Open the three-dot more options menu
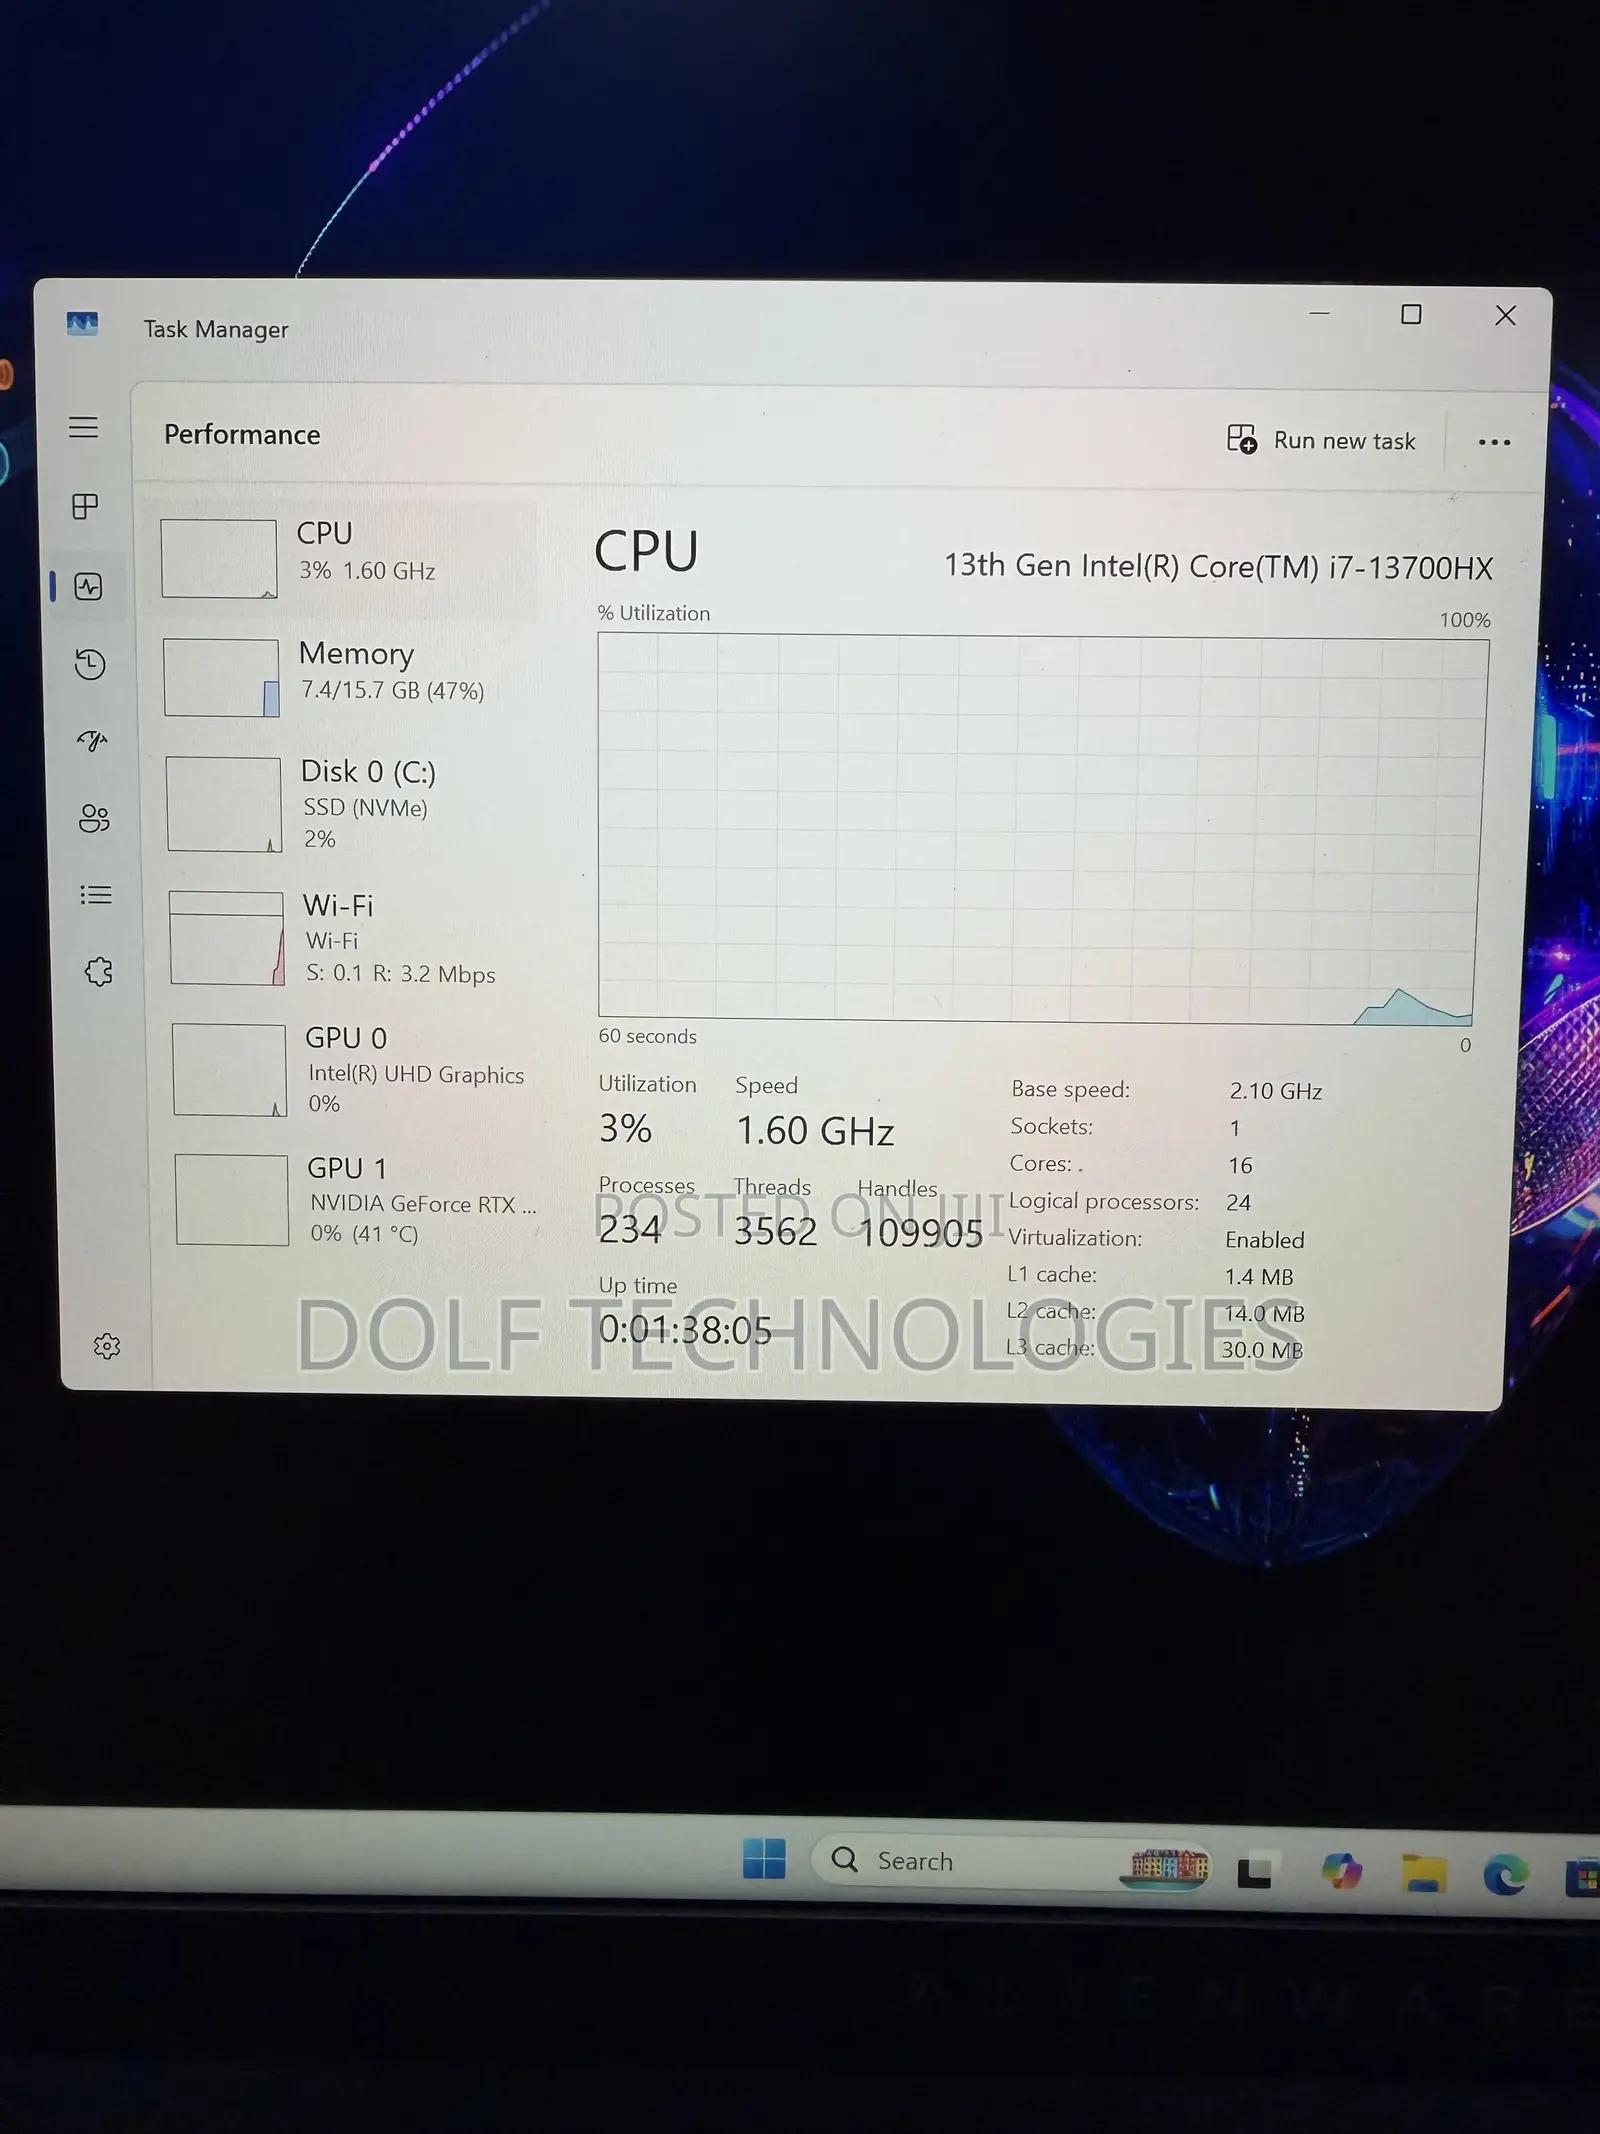This screenshot has width=1600, height=2134. coord(1494,442)
